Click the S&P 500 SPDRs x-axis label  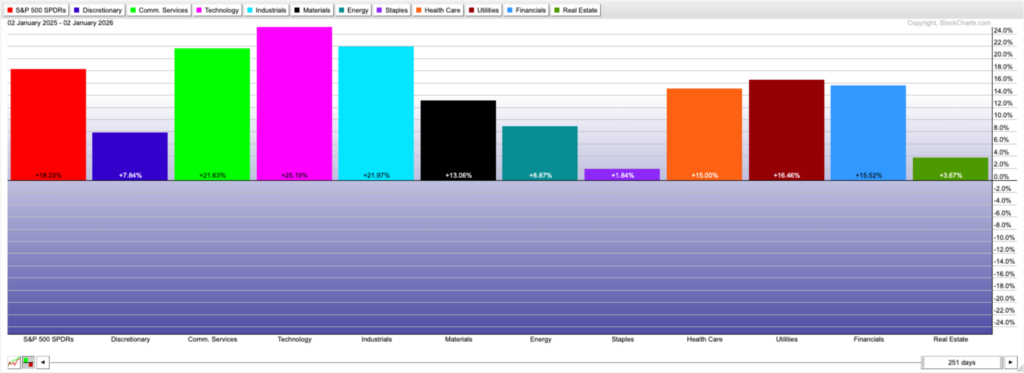point(48,340)
